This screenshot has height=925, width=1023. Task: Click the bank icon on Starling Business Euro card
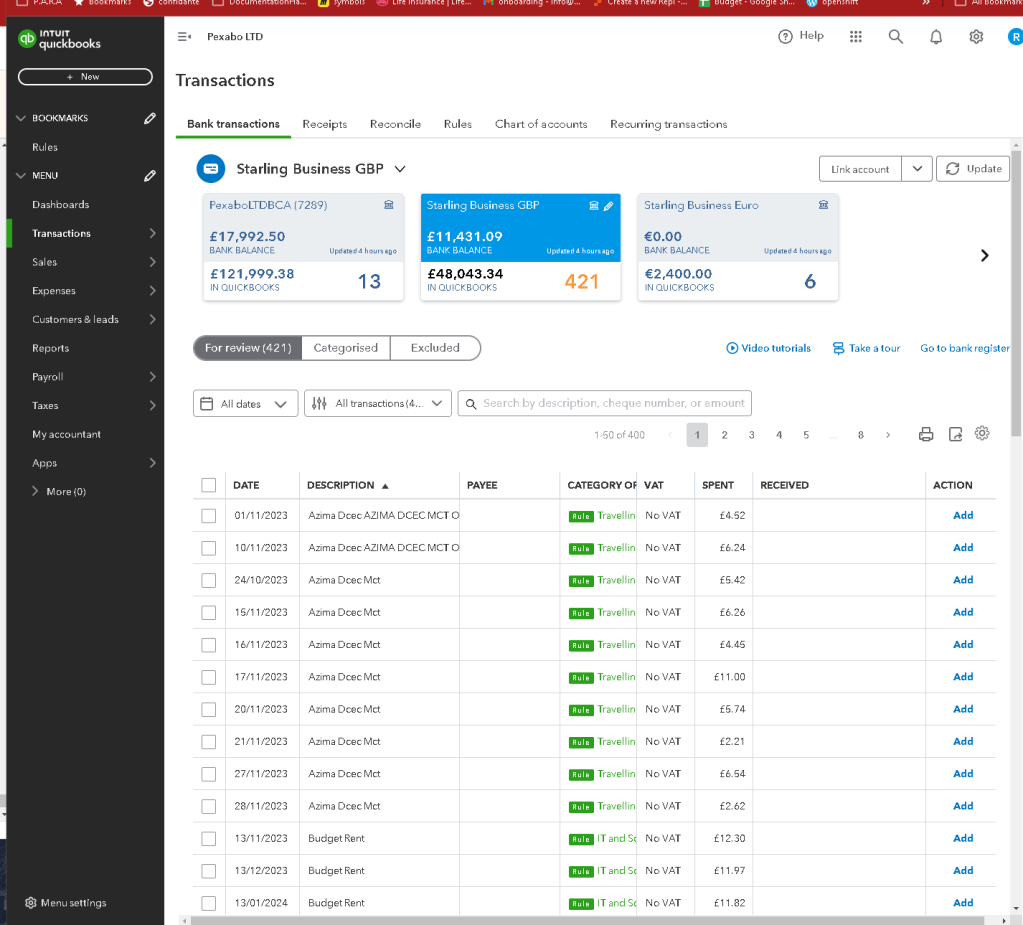click(x=823, y=205)
